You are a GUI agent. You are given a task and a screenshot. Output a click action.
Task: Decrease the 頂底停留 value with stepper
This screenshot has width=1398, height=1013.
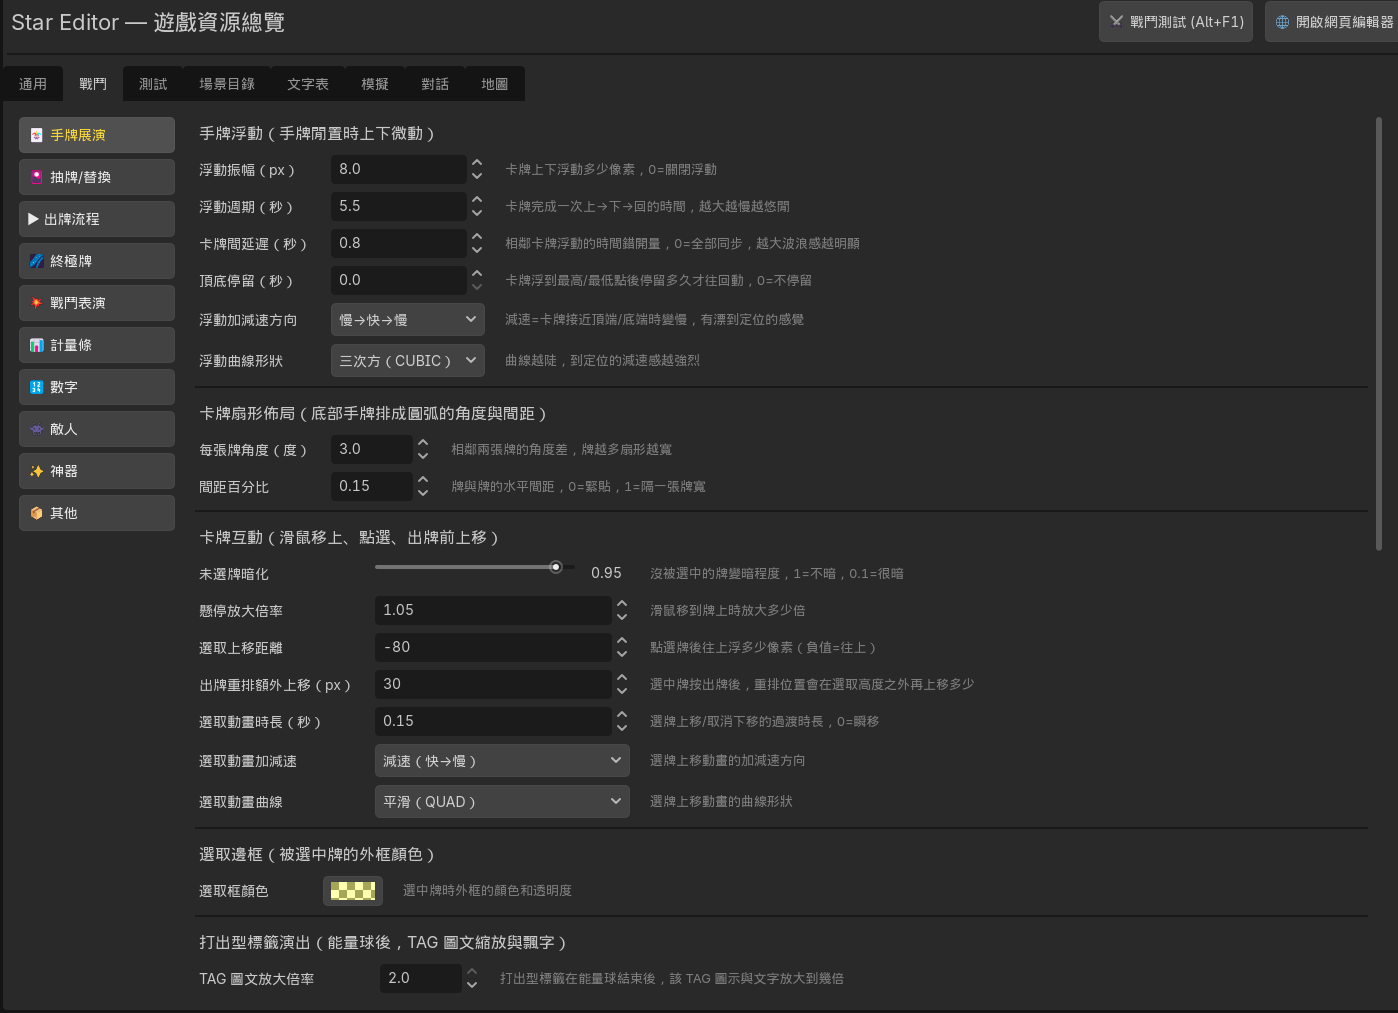click(x=477, y=287)
